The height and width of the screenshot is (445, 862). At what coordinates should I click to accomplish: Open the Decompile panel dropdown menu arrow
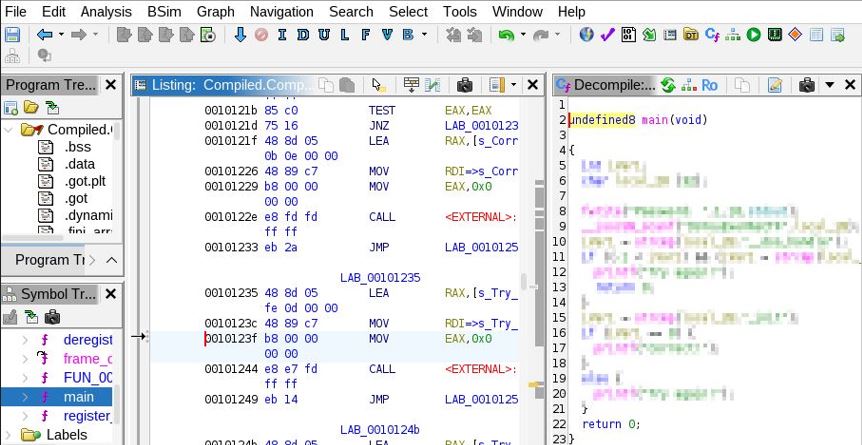coord(830,85)
